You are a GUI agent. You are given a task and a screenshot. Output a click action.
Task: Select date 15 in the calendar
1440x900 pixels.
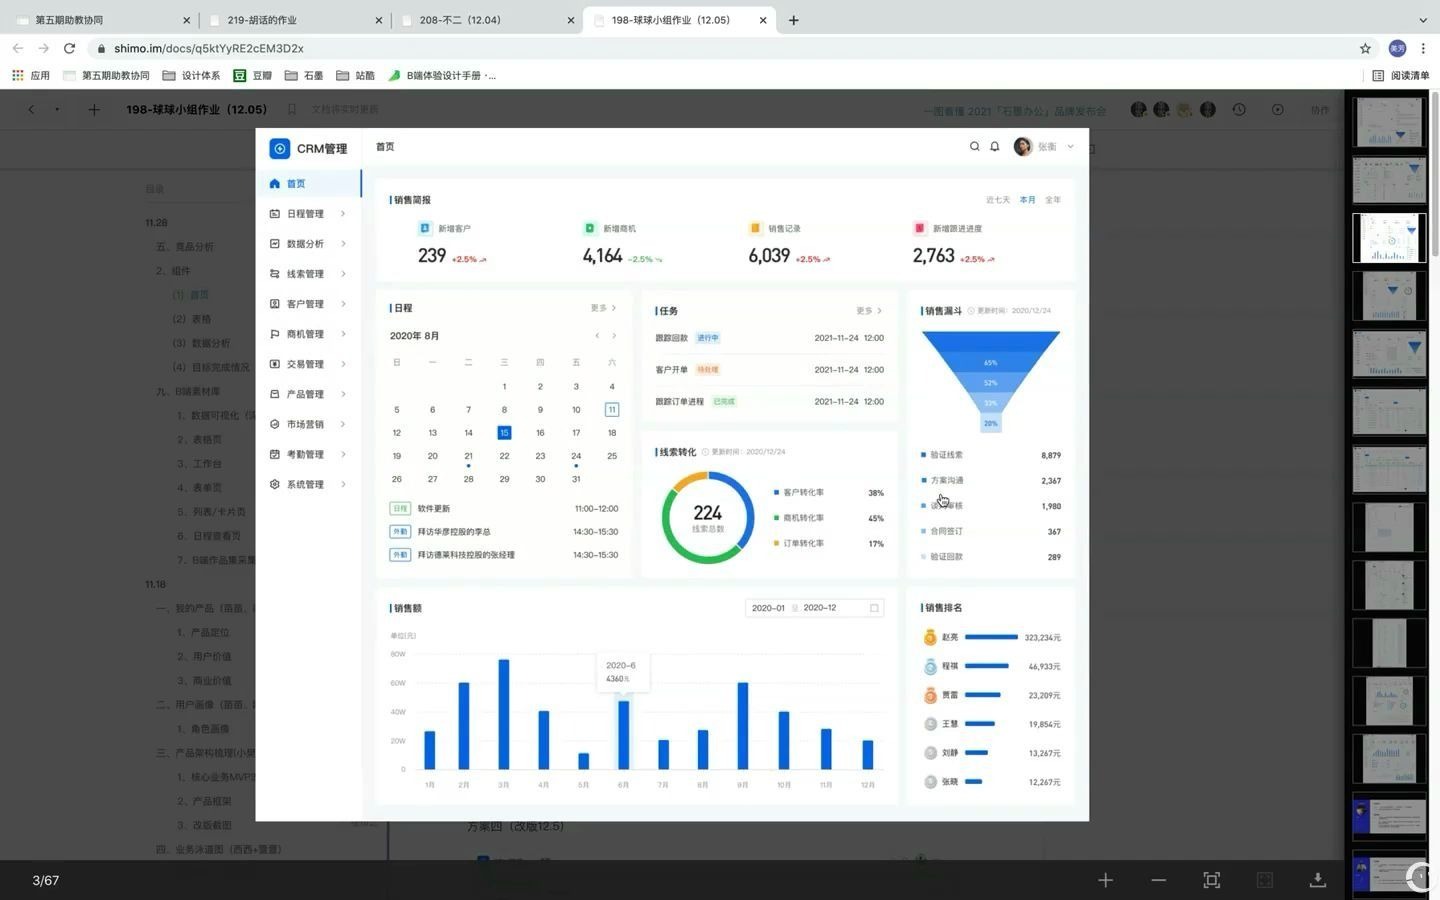(x=504, y=432)
